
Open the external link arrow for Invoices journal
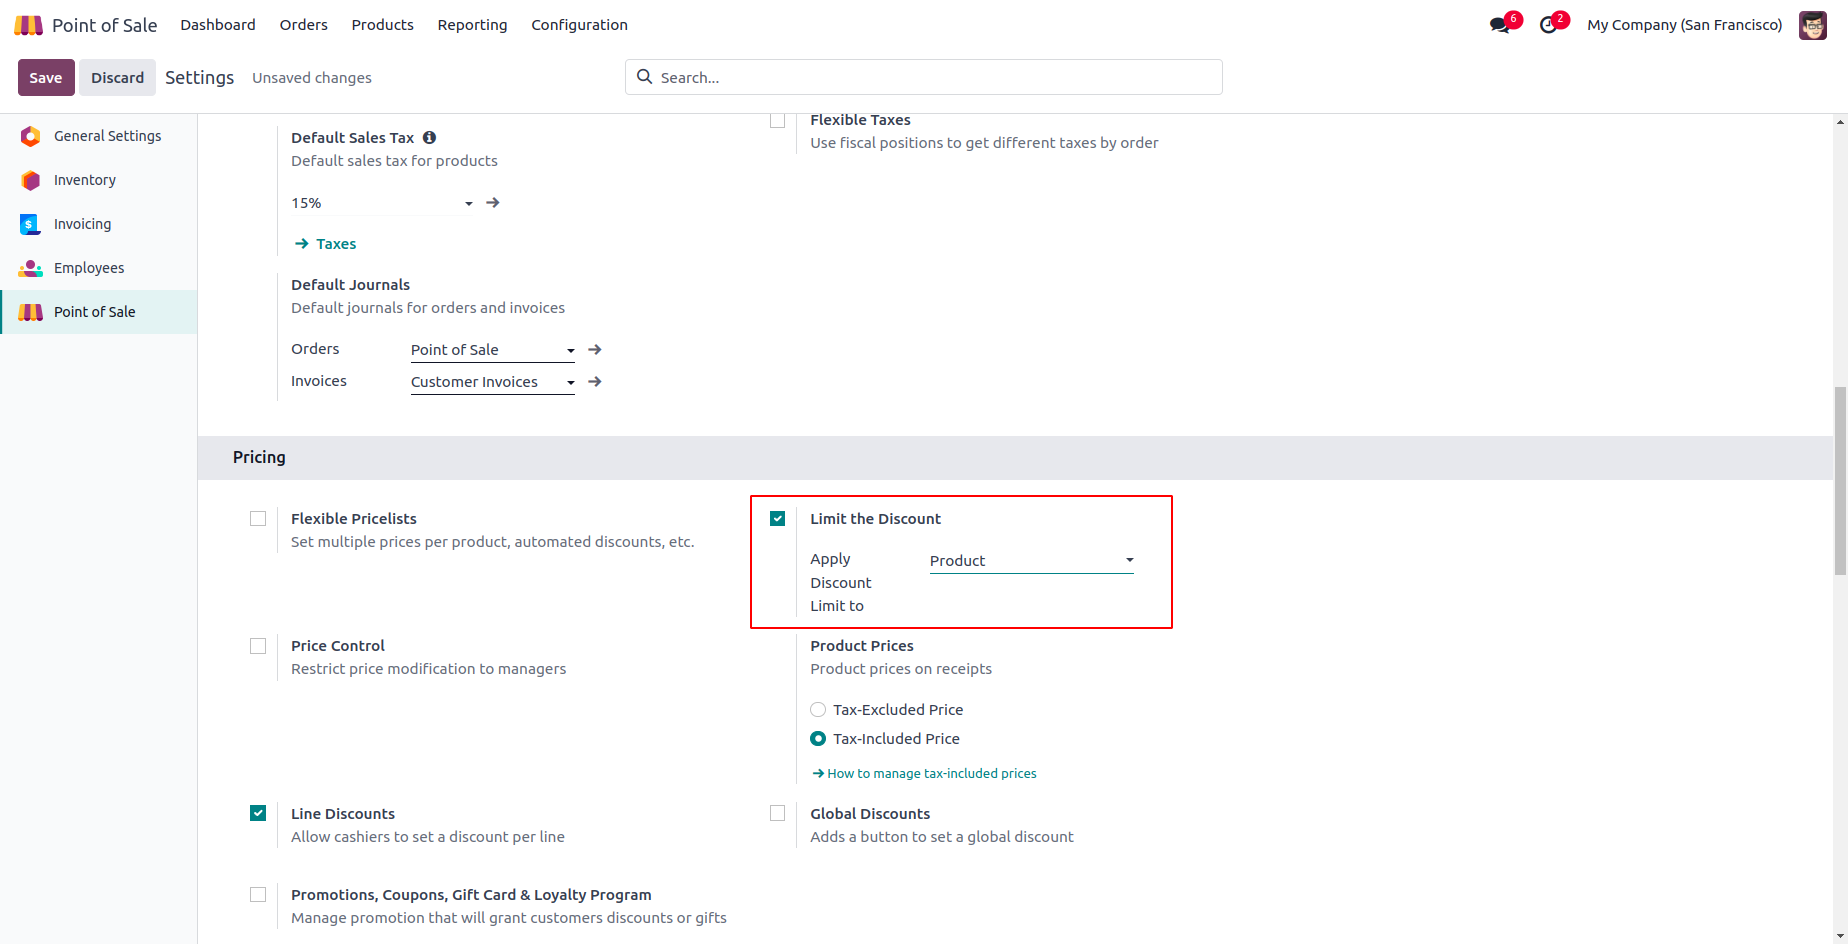click(x=595, y=382)
